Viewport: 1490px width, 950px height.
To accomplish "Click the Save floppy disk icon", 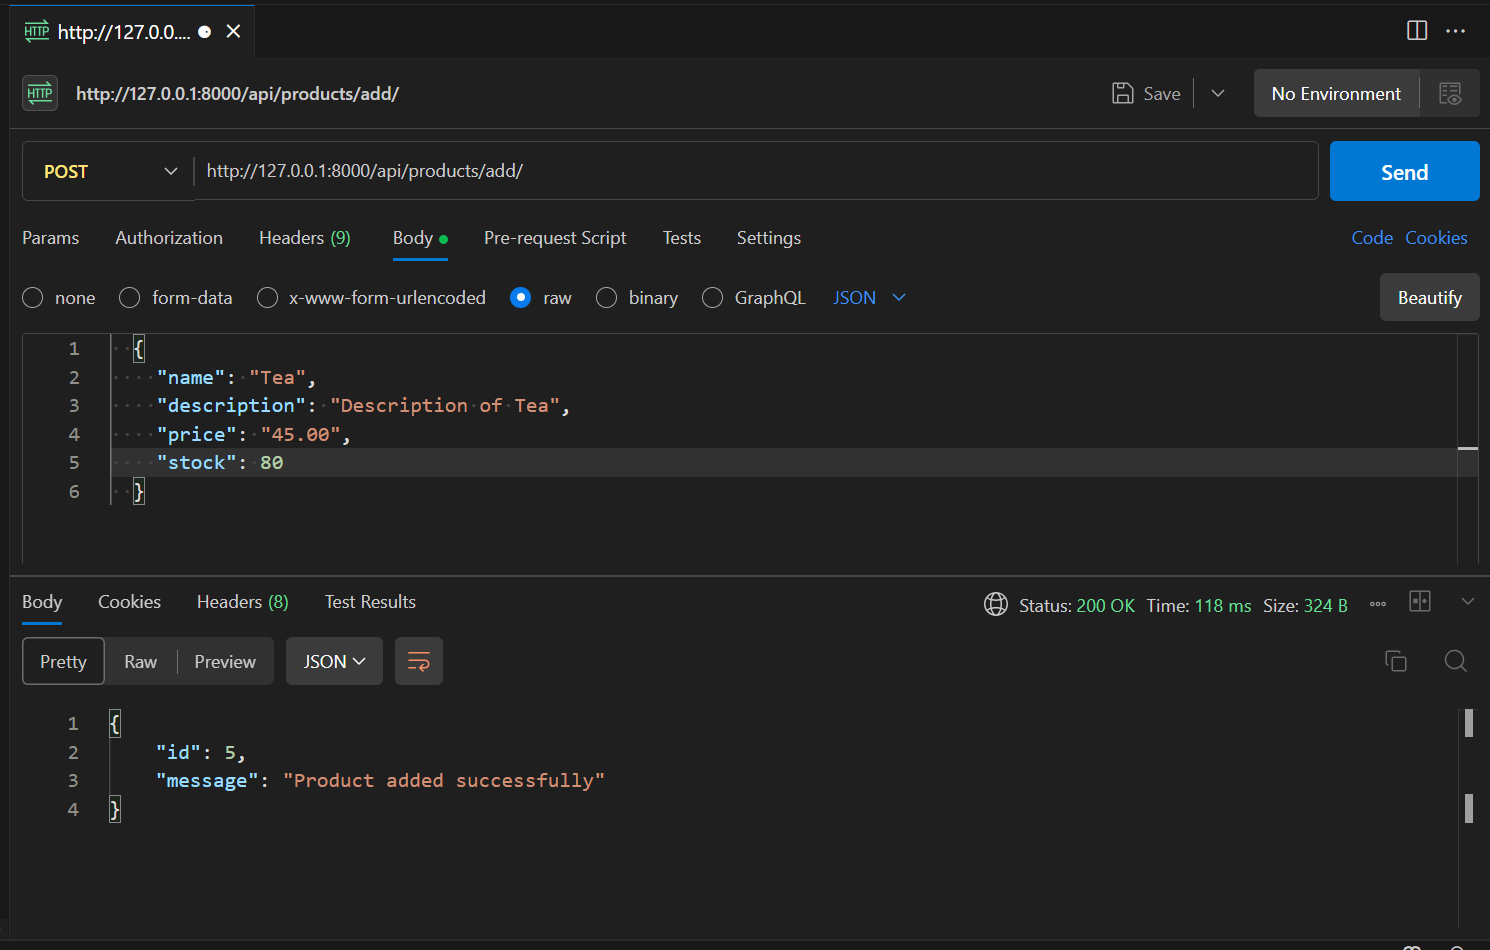I will coord(1123,93).
